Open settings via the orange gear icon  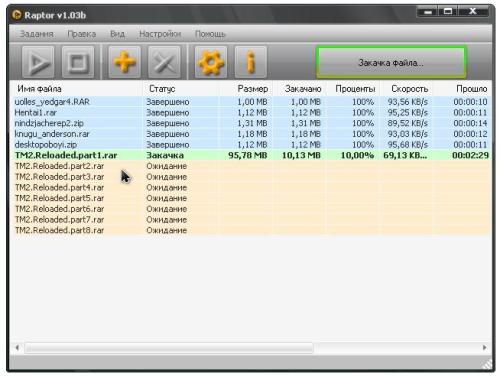point(211,62)
